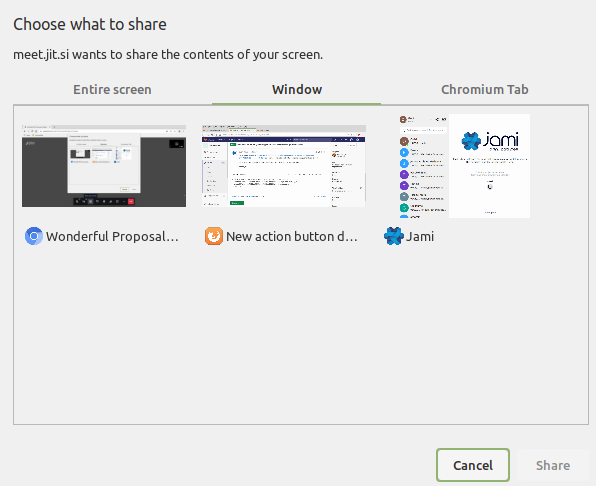Choose the New action button window thumbnail
This screenshot has width=596, height=486.
pyautogui.click(x=284, y=166)
